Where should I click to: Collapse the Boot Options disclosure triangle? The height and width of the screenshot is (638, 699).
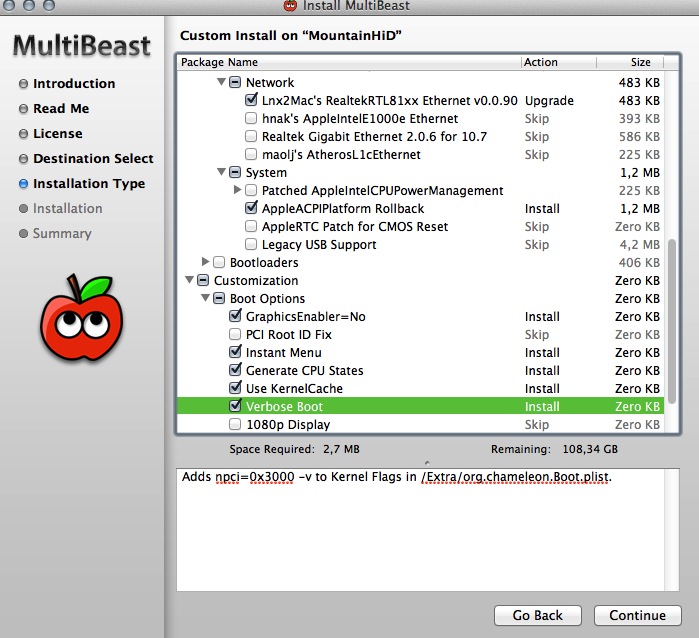pos(205,298)
